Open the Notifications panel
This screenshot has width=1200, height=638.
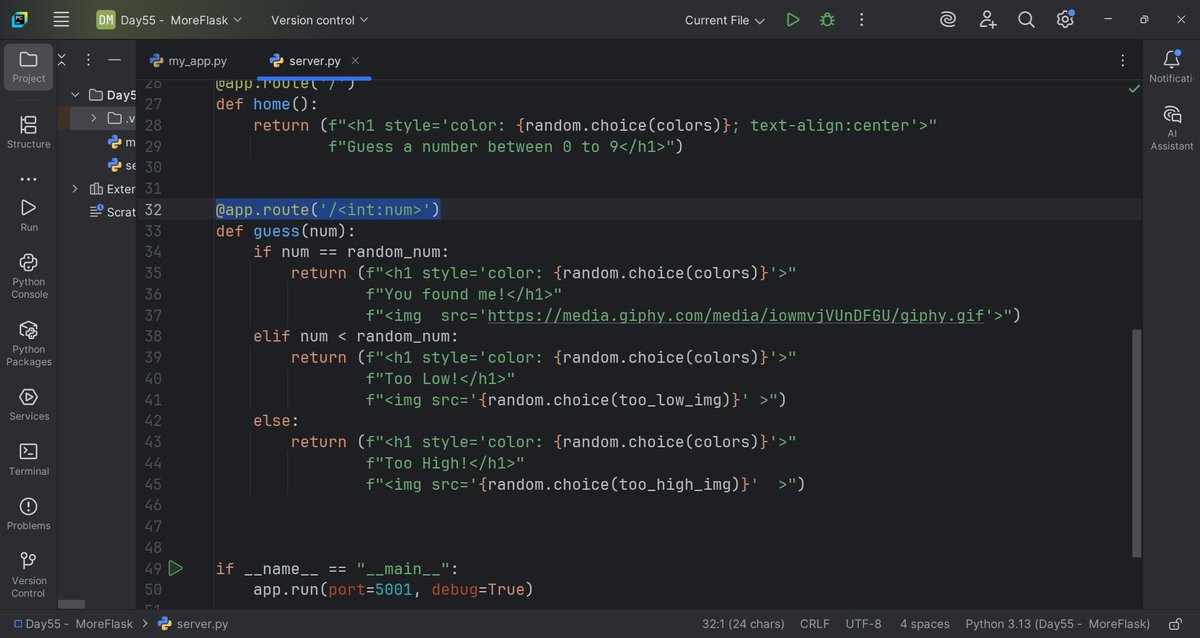1172,67
